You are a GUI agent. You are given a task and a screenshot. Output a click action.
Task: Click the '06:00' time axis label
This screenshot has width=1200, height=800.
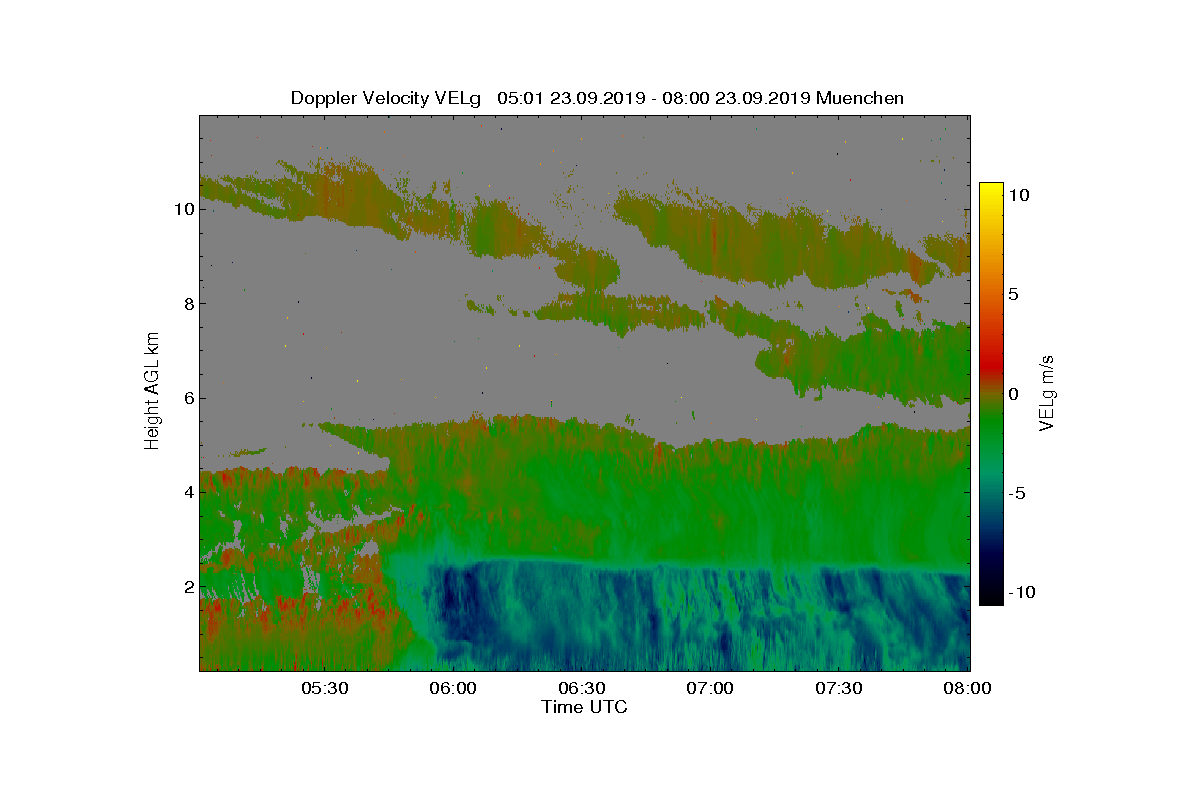pos(453,689)
